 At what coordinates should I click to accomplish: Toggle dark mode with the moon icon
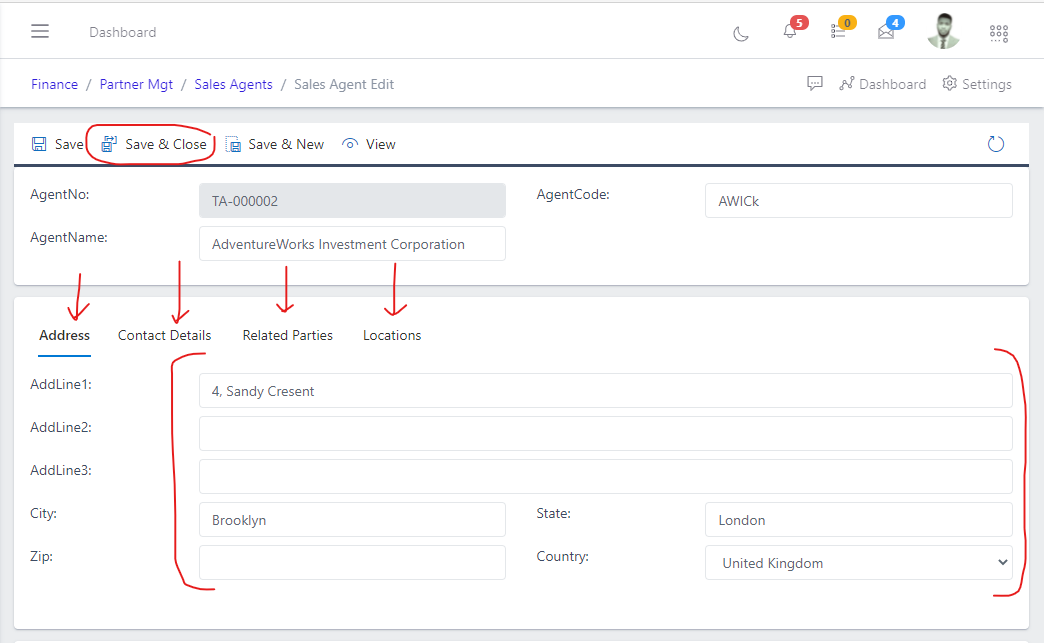click(740, 33)
